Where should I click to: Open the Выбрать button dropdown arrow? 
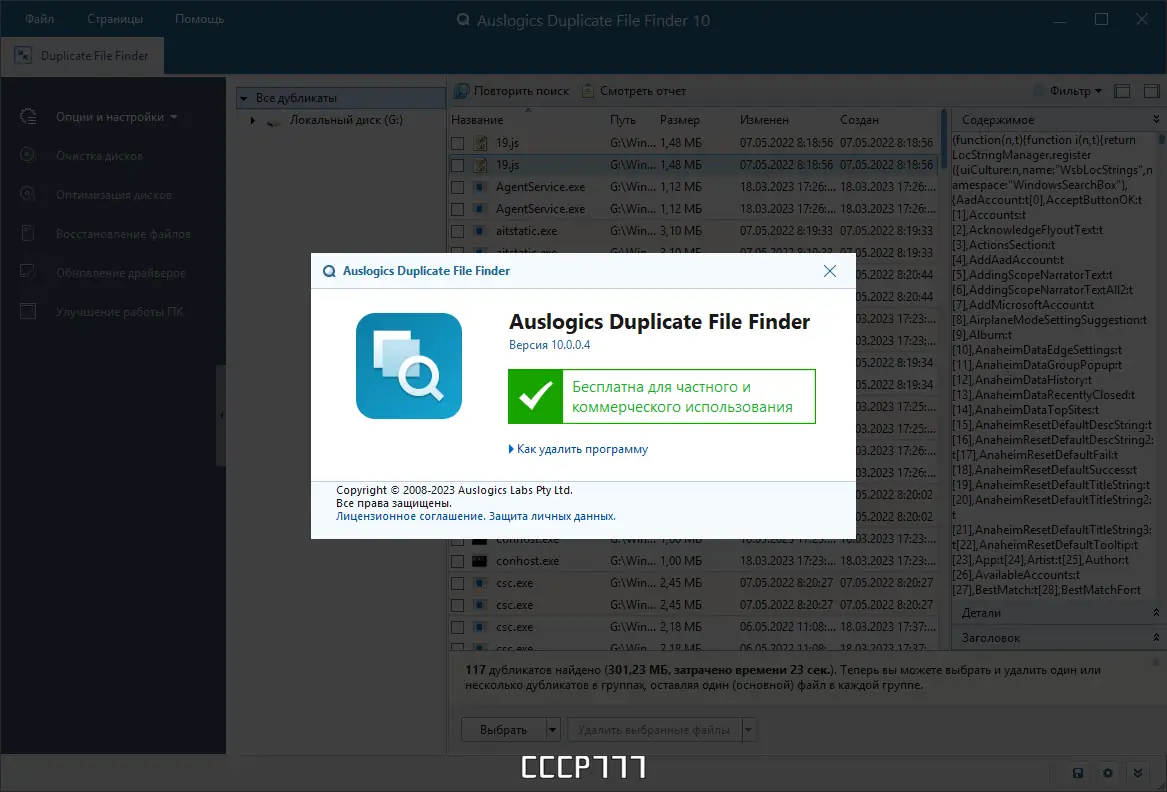tap(552, 730)
